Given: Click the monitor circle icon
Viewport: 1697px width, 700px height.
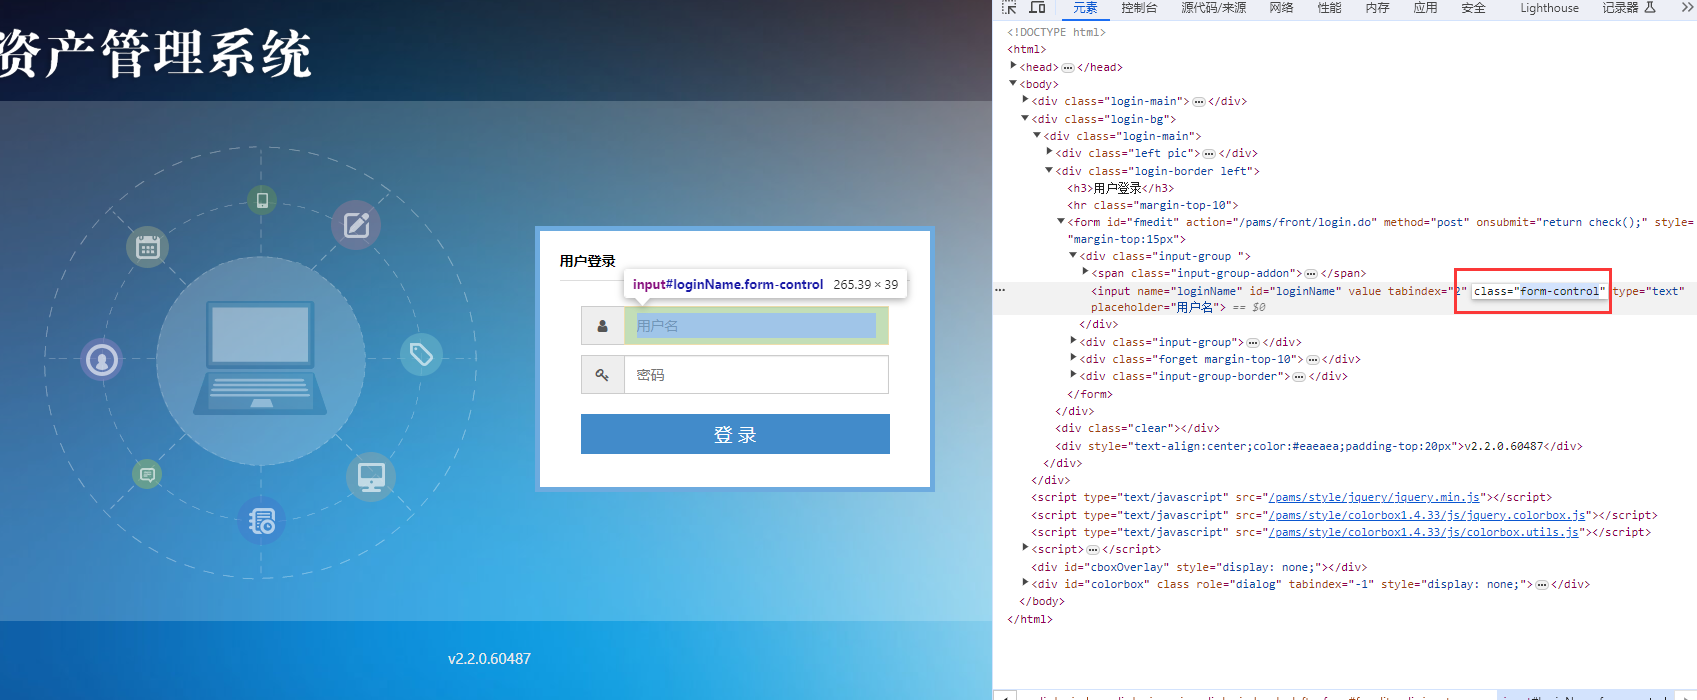Looking at the screenshot, I should pyautogui.click(x=371, y=477).
